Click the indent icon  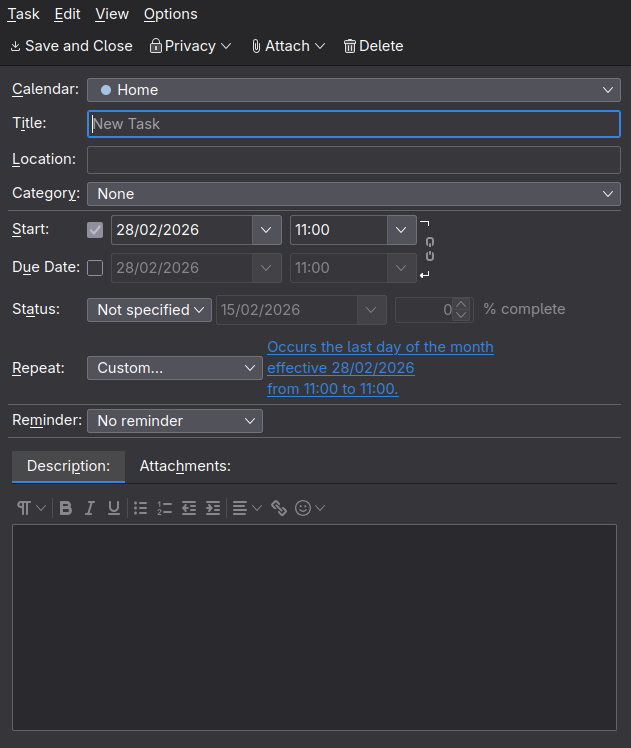pos(213,508)
